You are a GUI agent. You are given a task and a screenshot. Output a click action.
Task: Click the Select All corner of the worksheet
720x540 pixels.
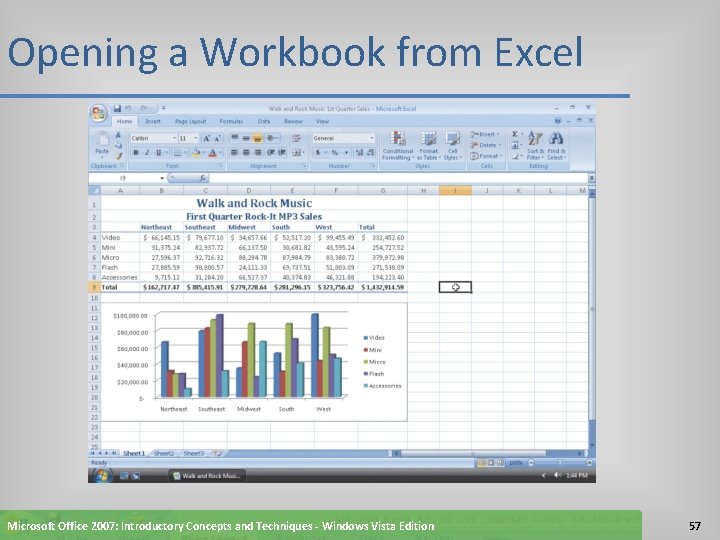pyautogui.click(x=94, y=190)
